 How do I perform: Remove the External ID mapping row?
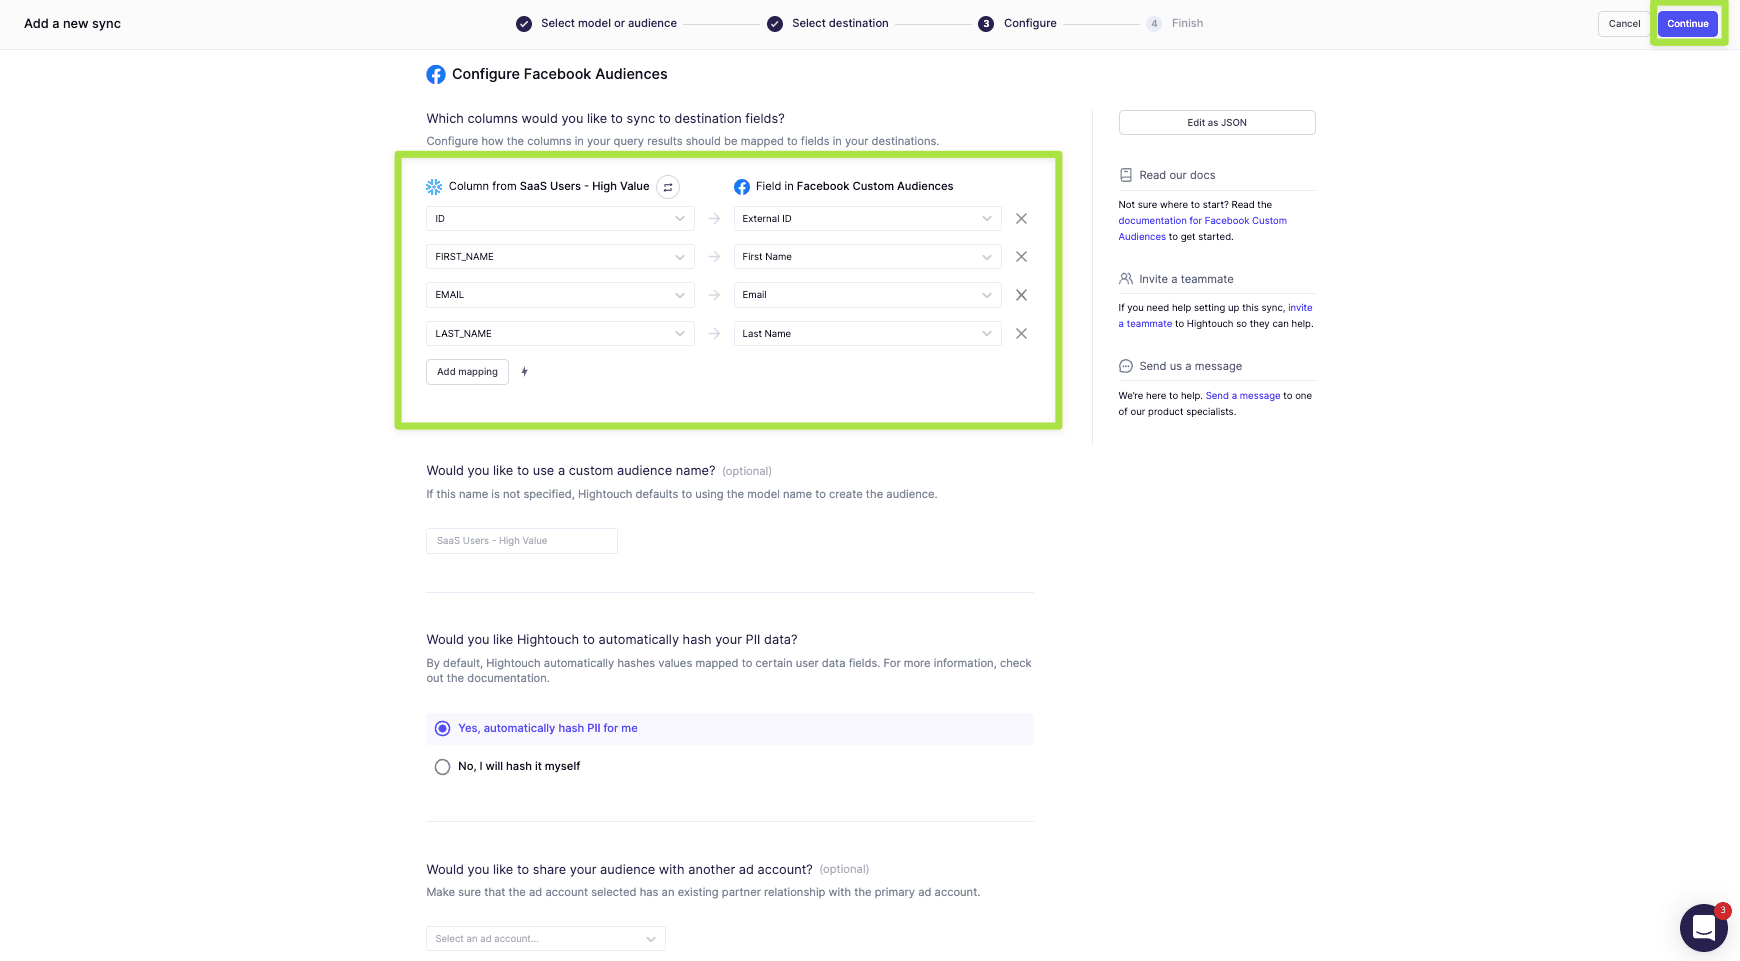tap(1021, 219)
